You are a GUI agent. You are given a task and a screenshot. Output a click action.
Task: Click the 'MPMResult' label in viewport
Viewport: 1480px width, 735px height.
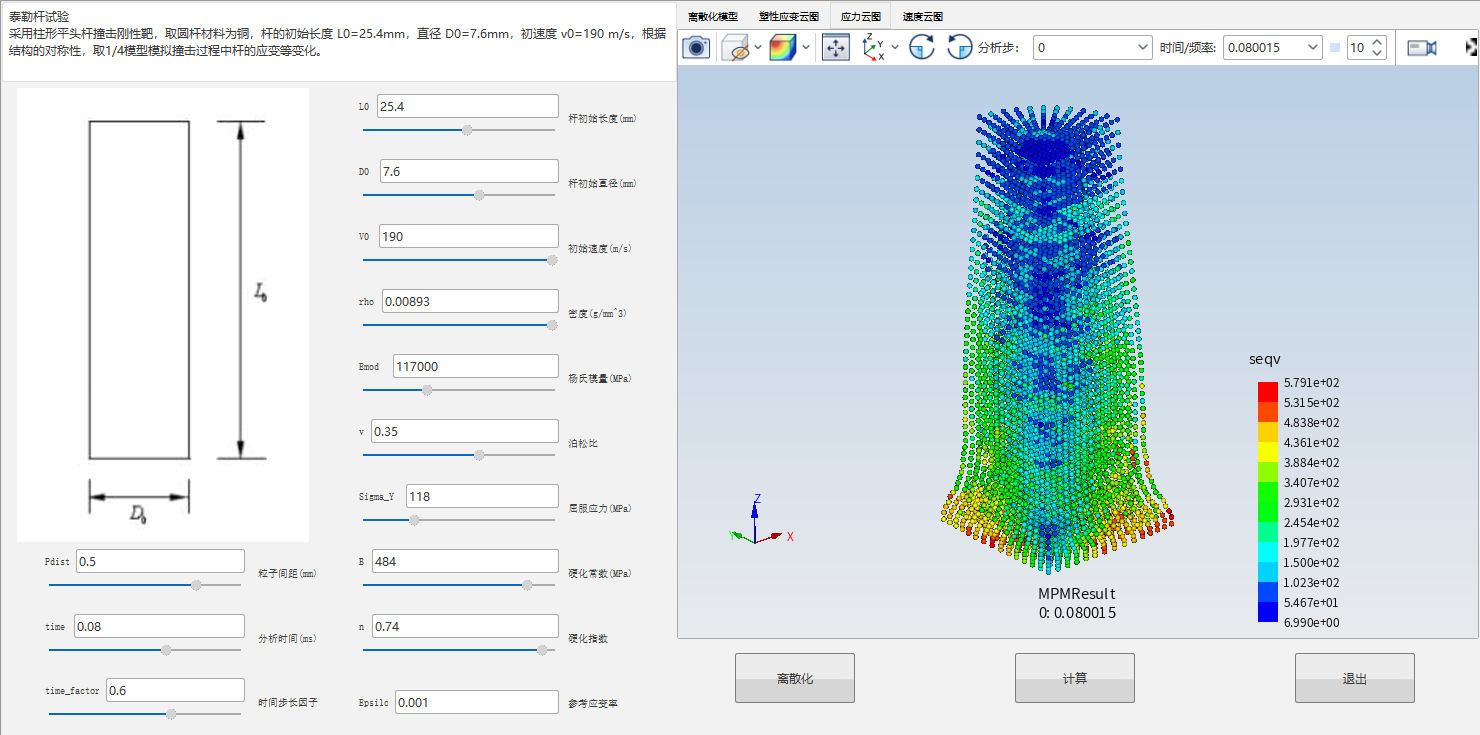tap(1077, 594)
